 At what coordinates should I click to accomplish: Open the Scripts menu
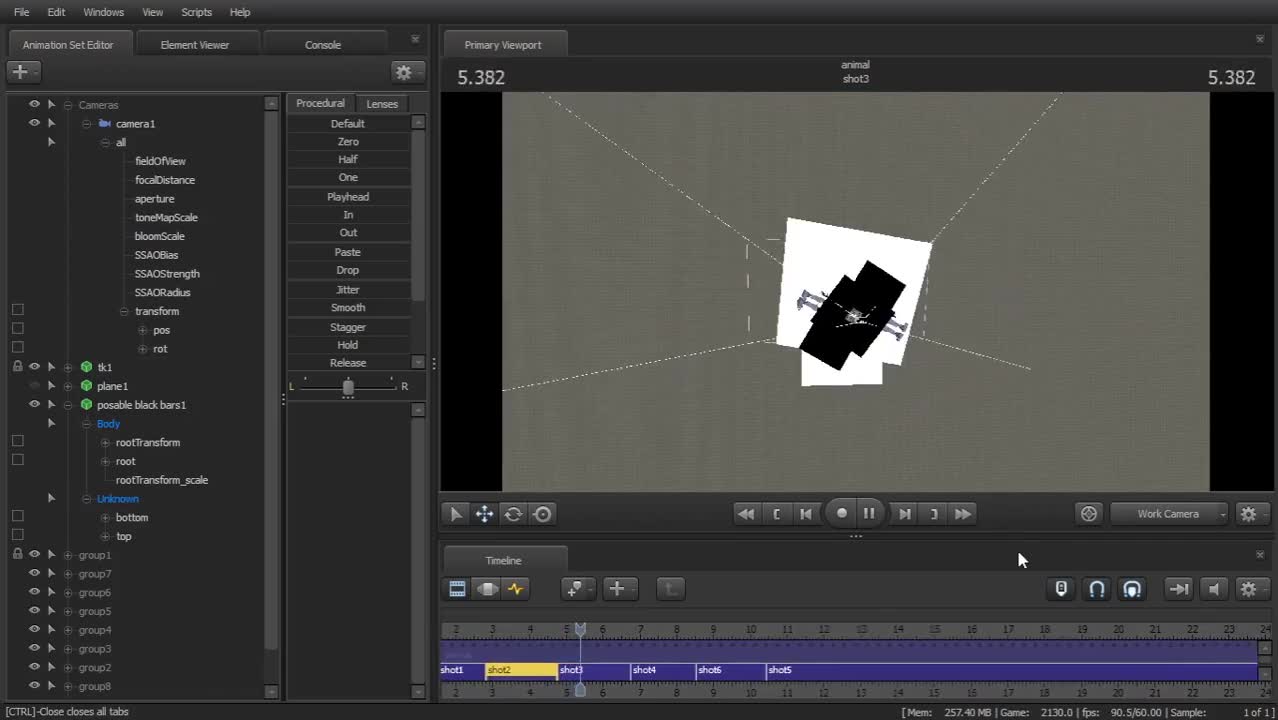tap(196, 12)
